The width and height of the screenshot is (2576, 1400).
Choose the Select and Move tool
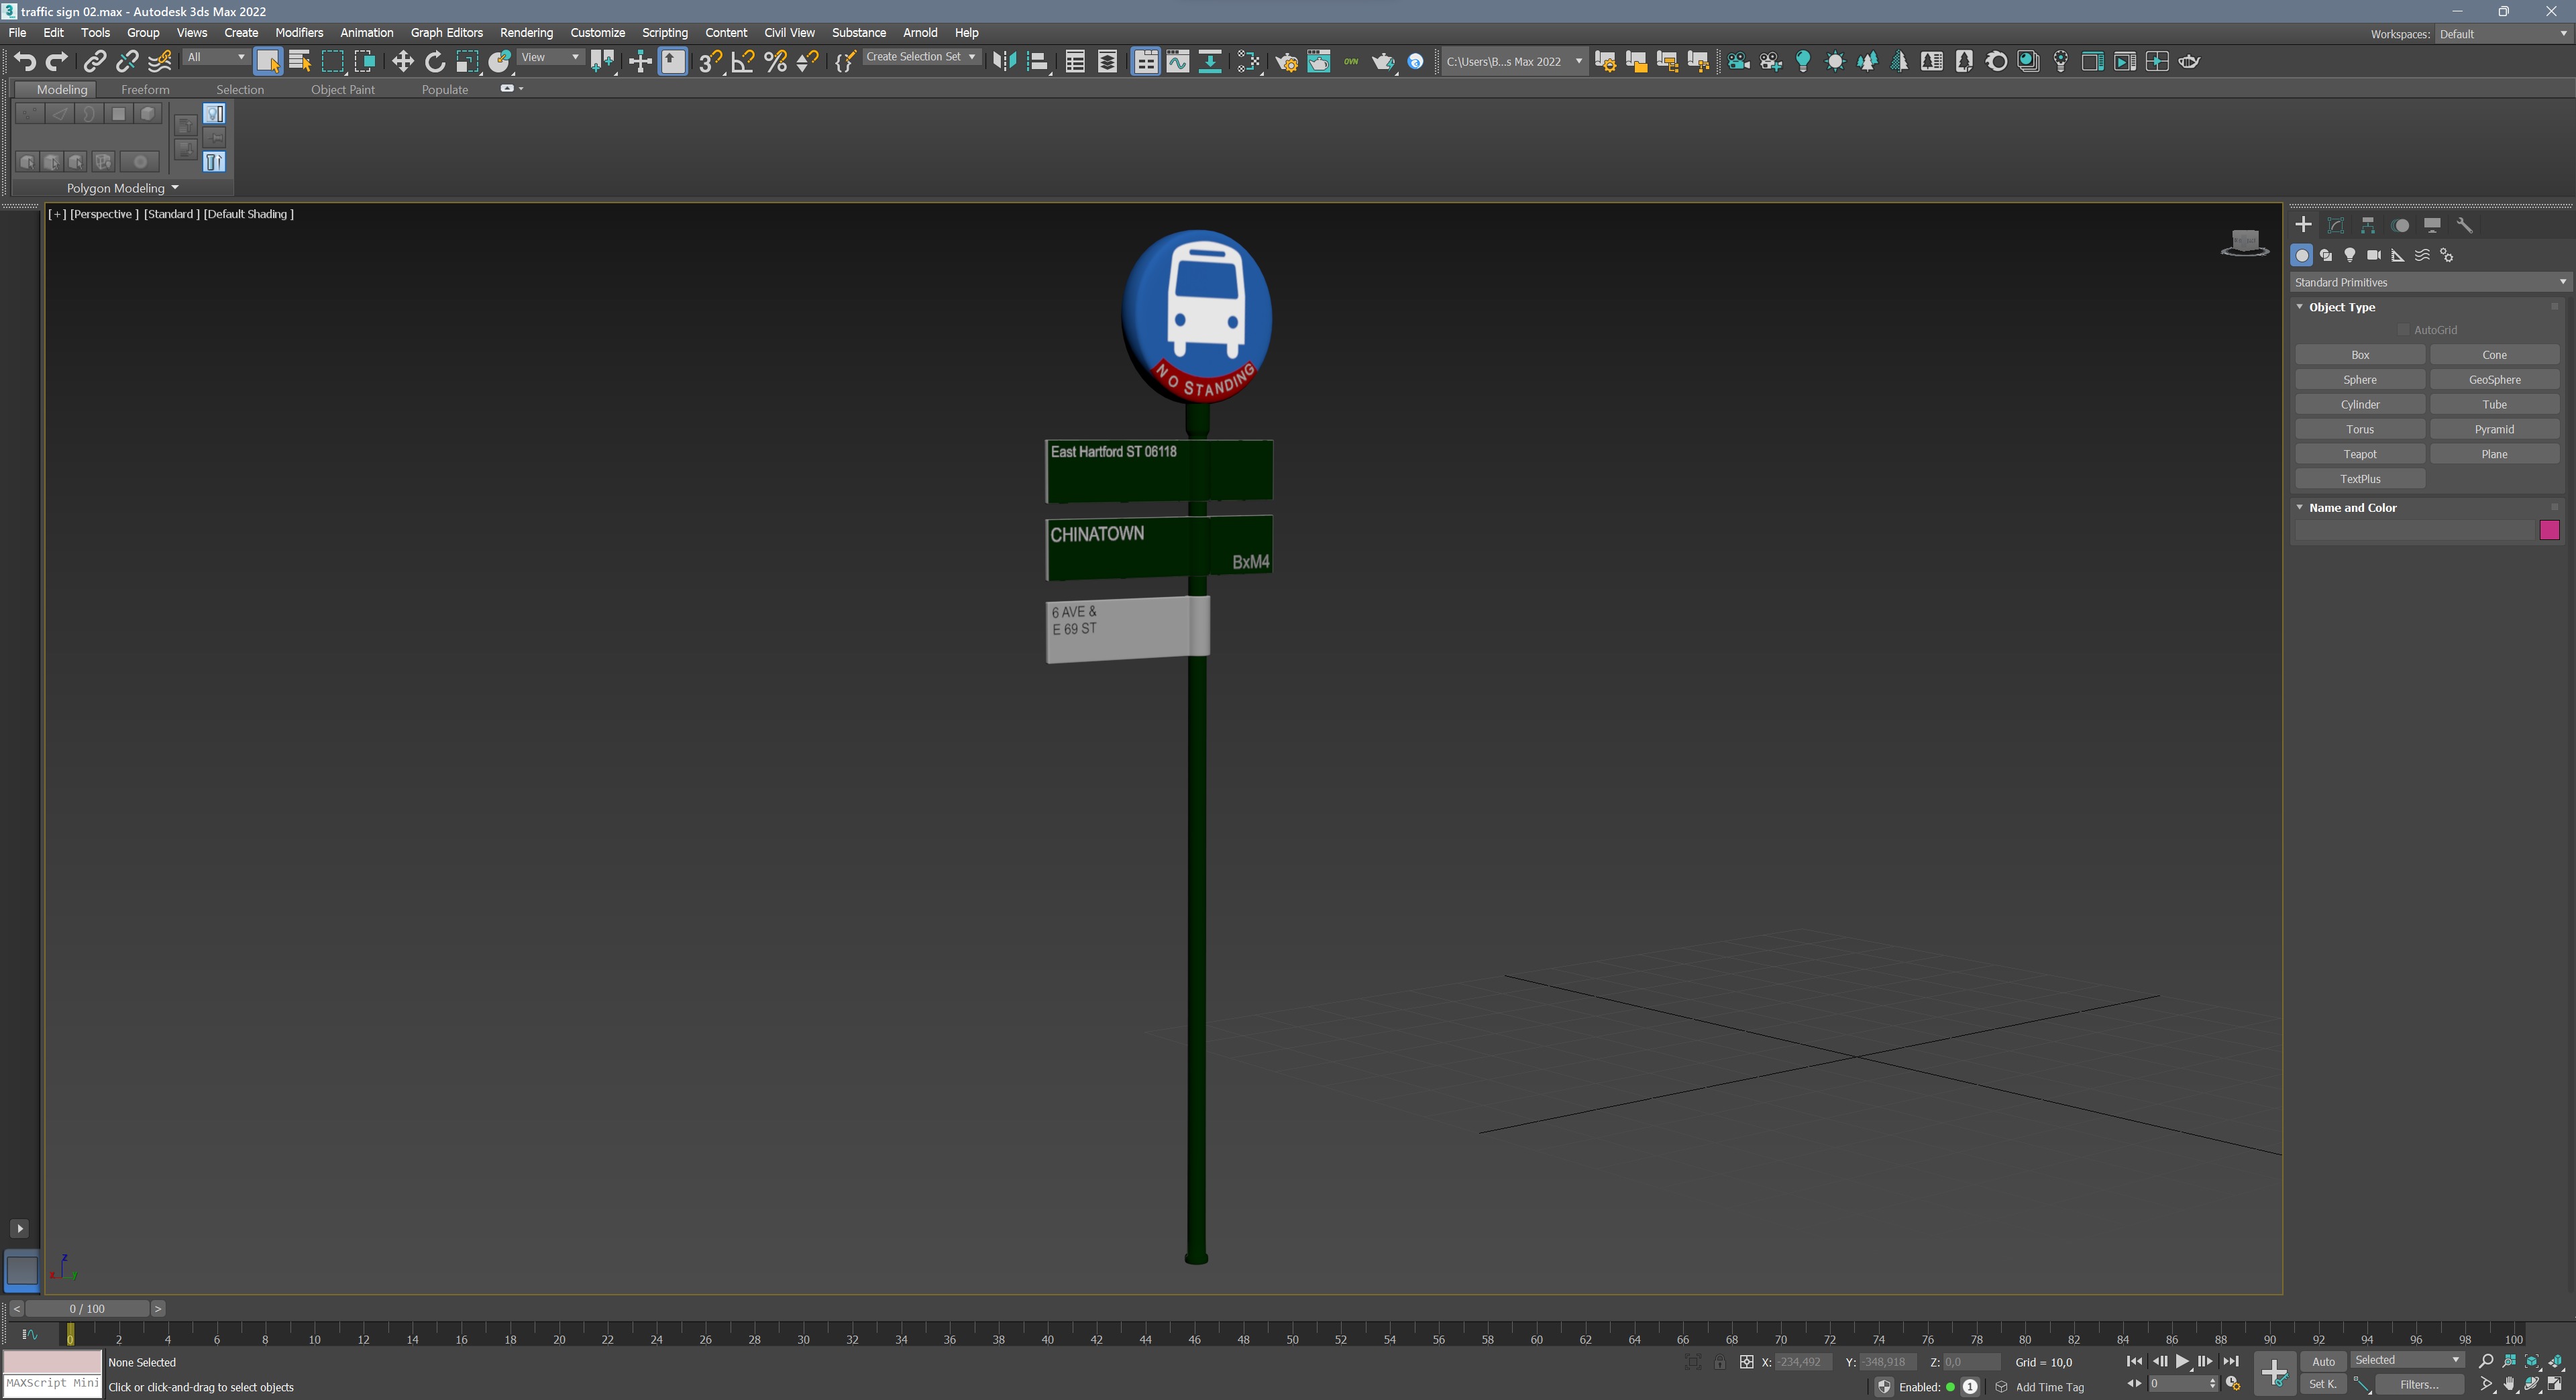(402, 61)
